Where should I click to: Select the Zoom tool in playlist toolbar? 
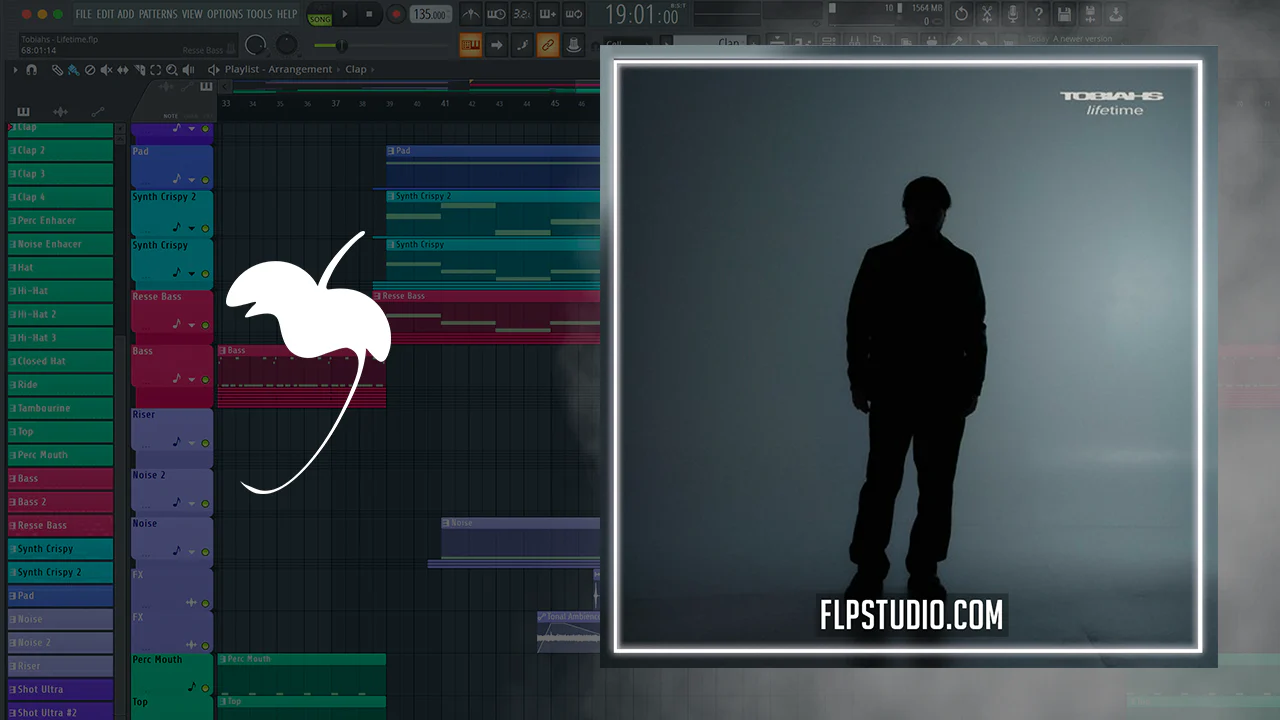(x=172, y=70)
